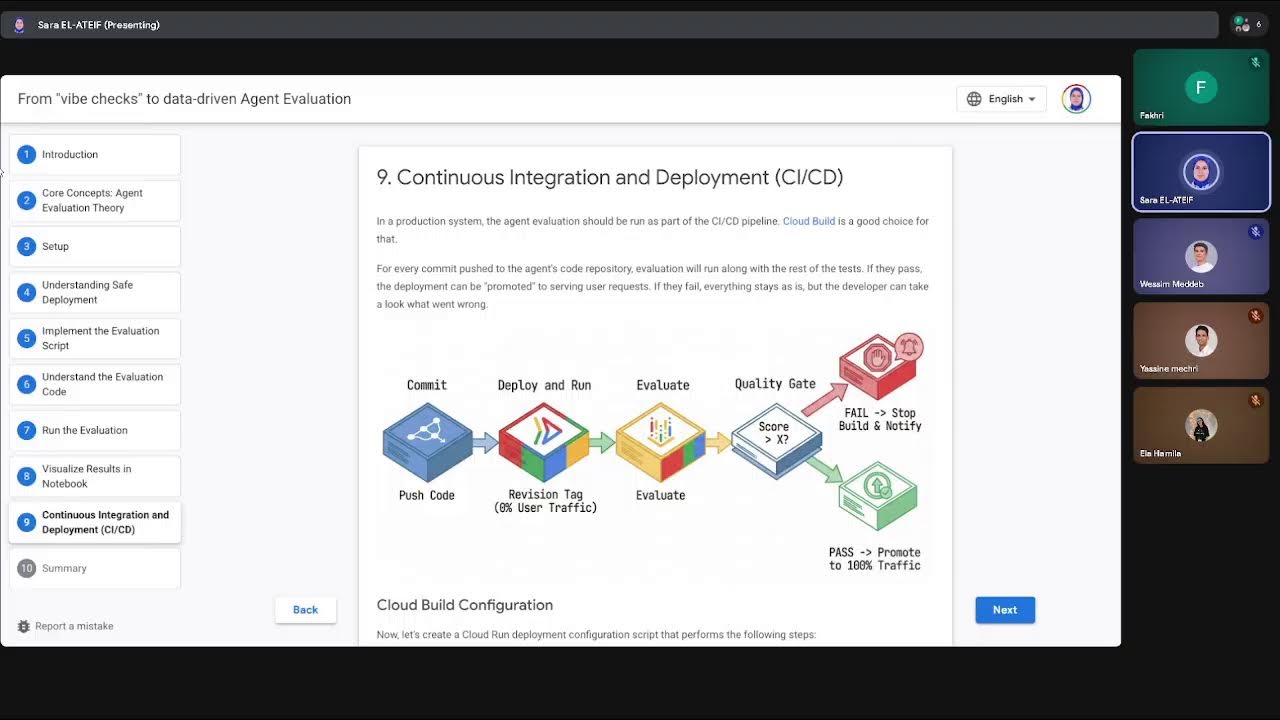Open Visualize Results in Notebook step
The width and height of the screenshot is (1280, 720).
(x=95, y=476)
